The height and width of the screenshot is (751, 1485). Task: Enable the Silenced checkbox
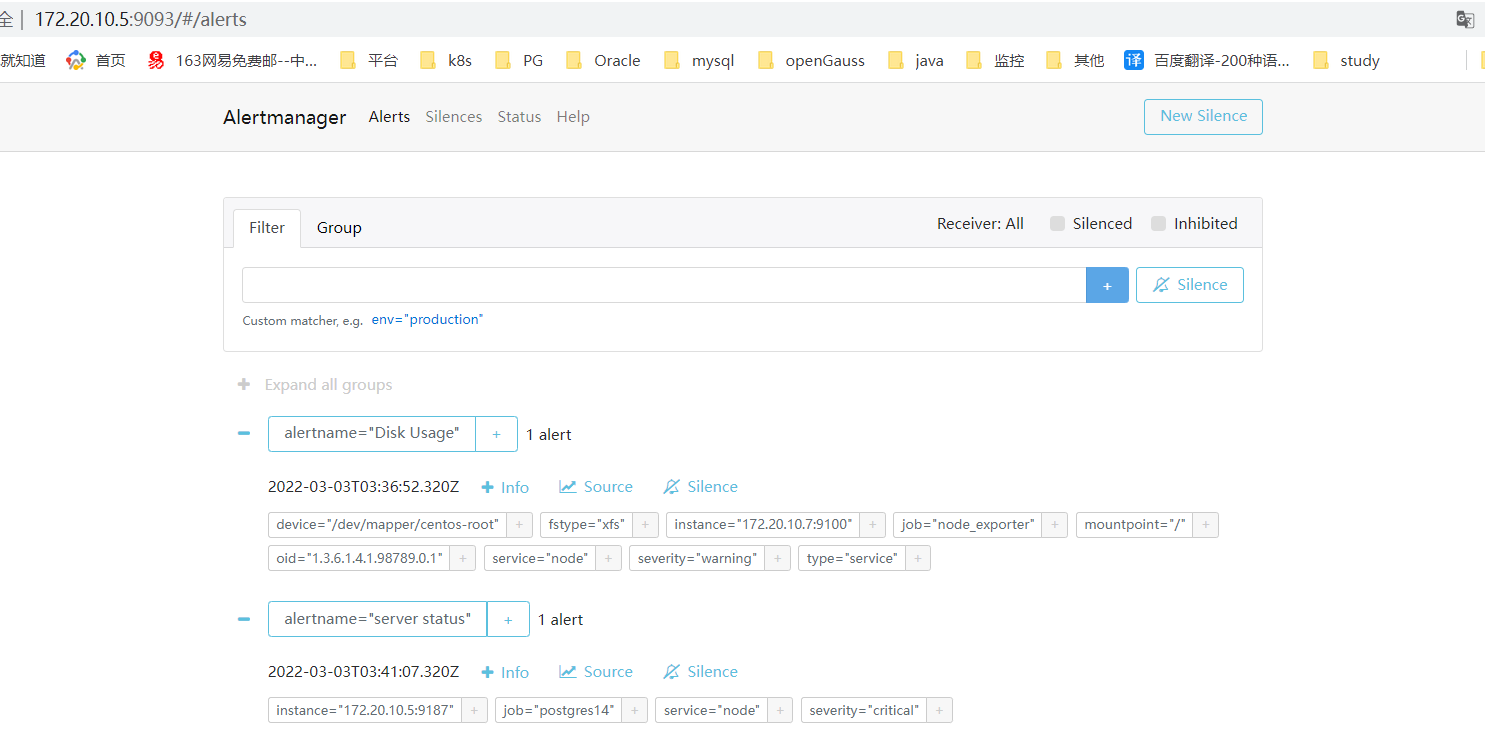pyautogui.click(x=1057, y=223)
